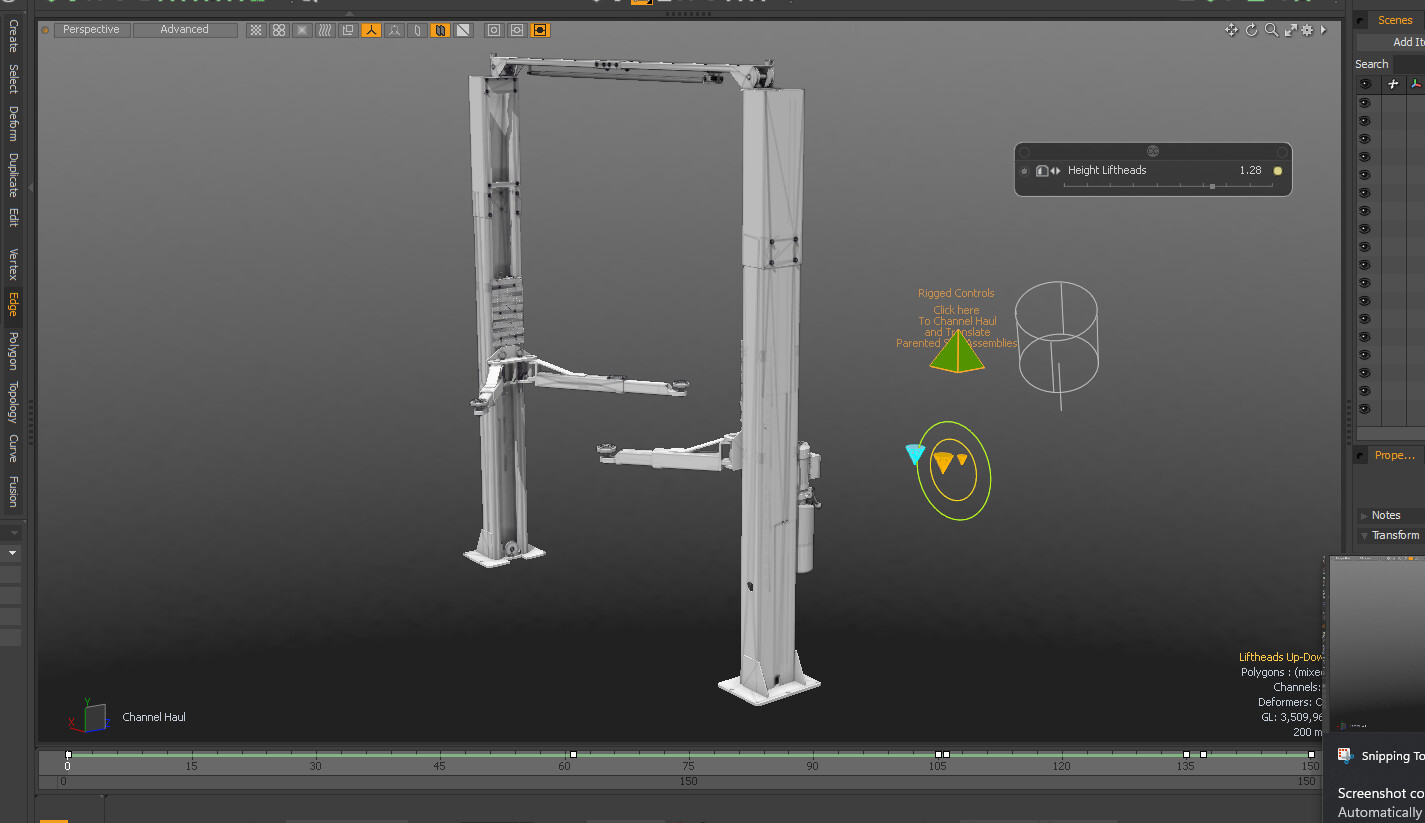1425x823 pixels.
Task: Open the viewport settings gear
Action: coord(1307,30)
